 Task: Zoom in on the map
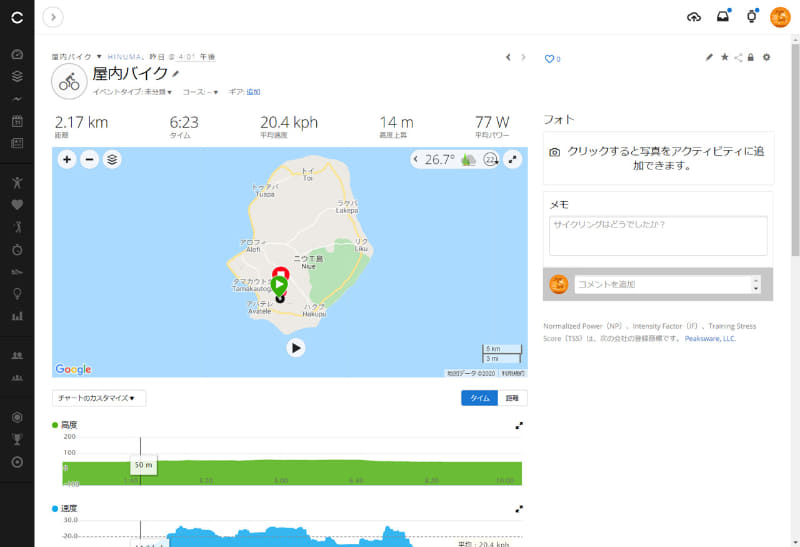click(x=67, y=160)
